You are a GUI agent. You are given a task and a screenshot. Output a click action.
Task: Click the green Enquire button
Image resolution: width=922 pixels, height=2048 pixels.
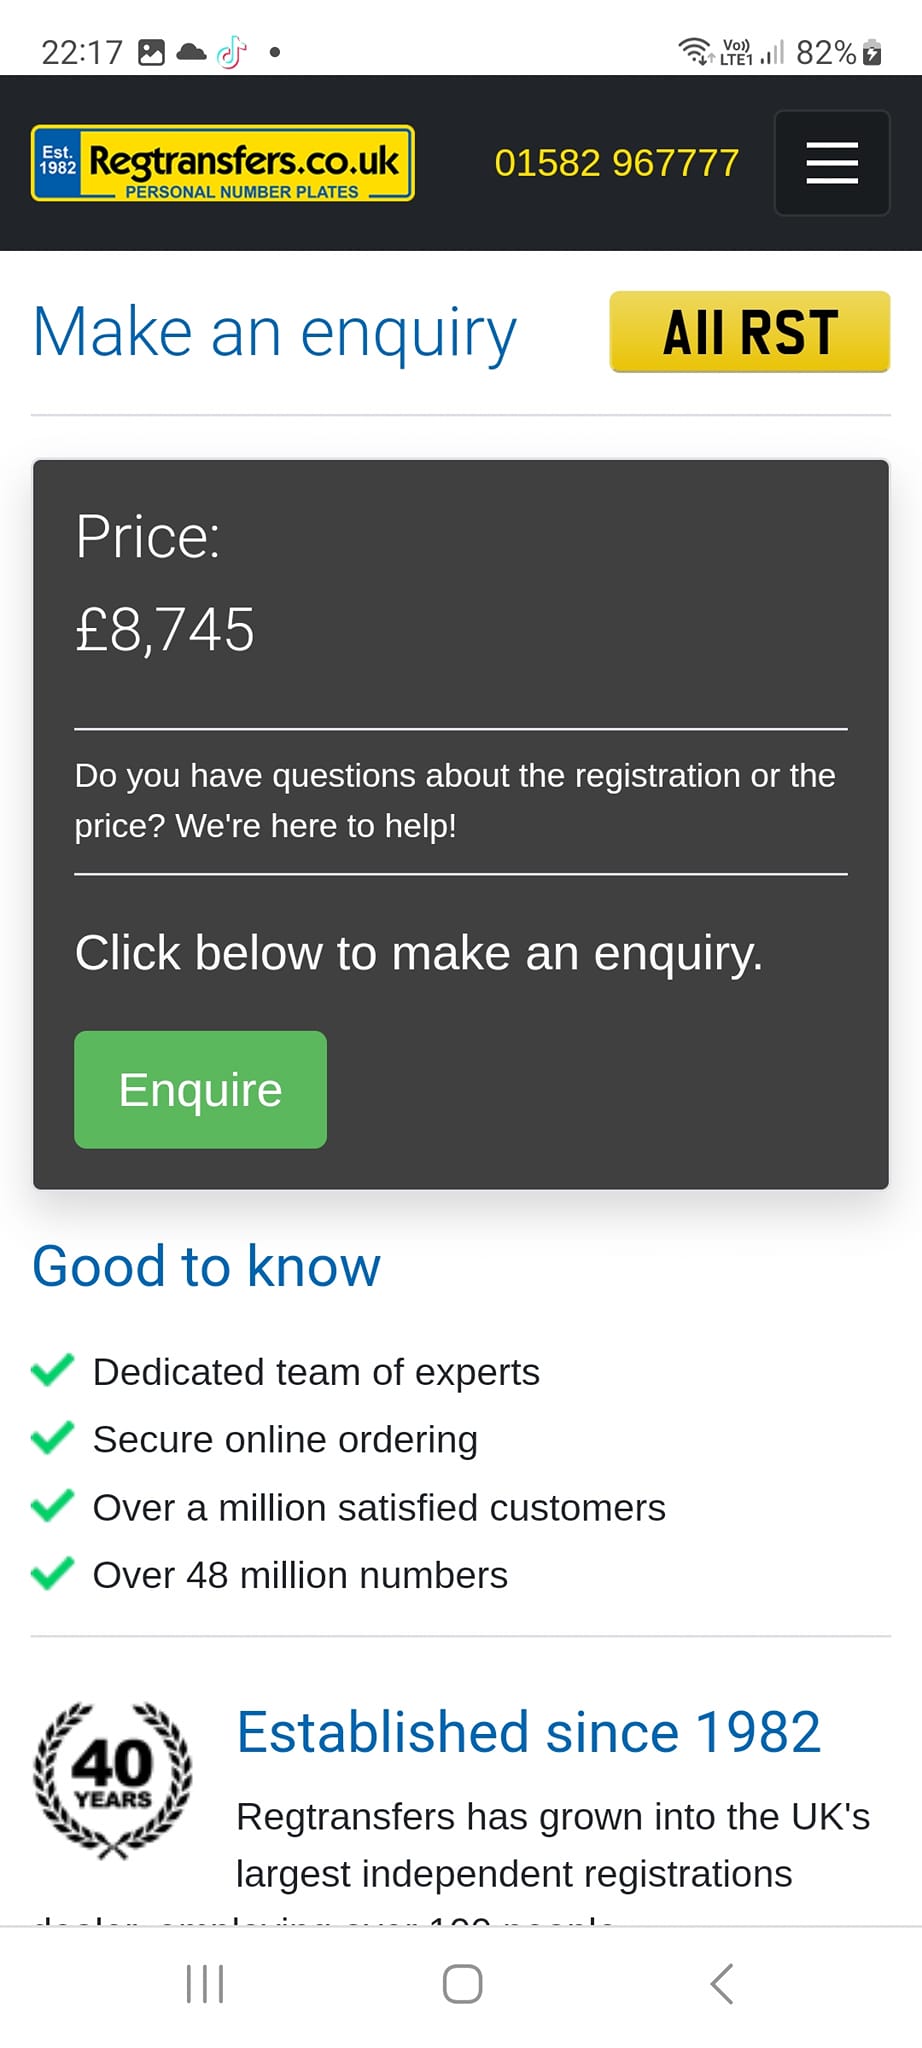tap(200, 1089)
